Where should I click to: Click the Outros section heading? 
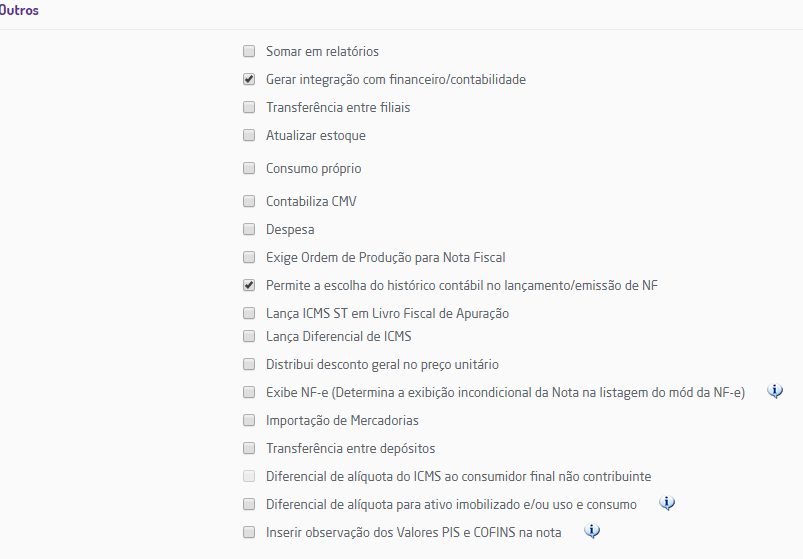(19, 10)
